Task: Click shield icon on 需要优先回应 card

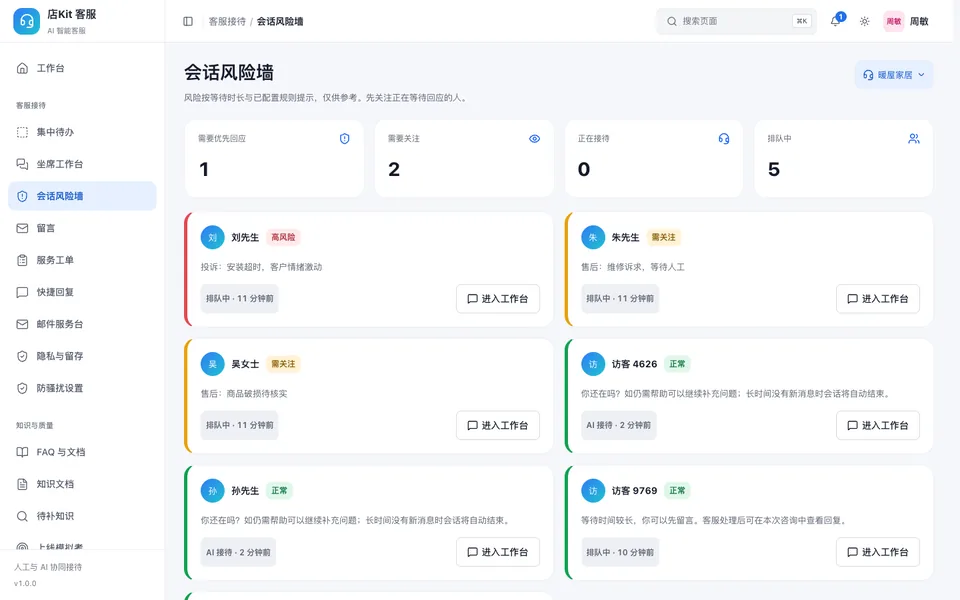Action: [345, 139]
